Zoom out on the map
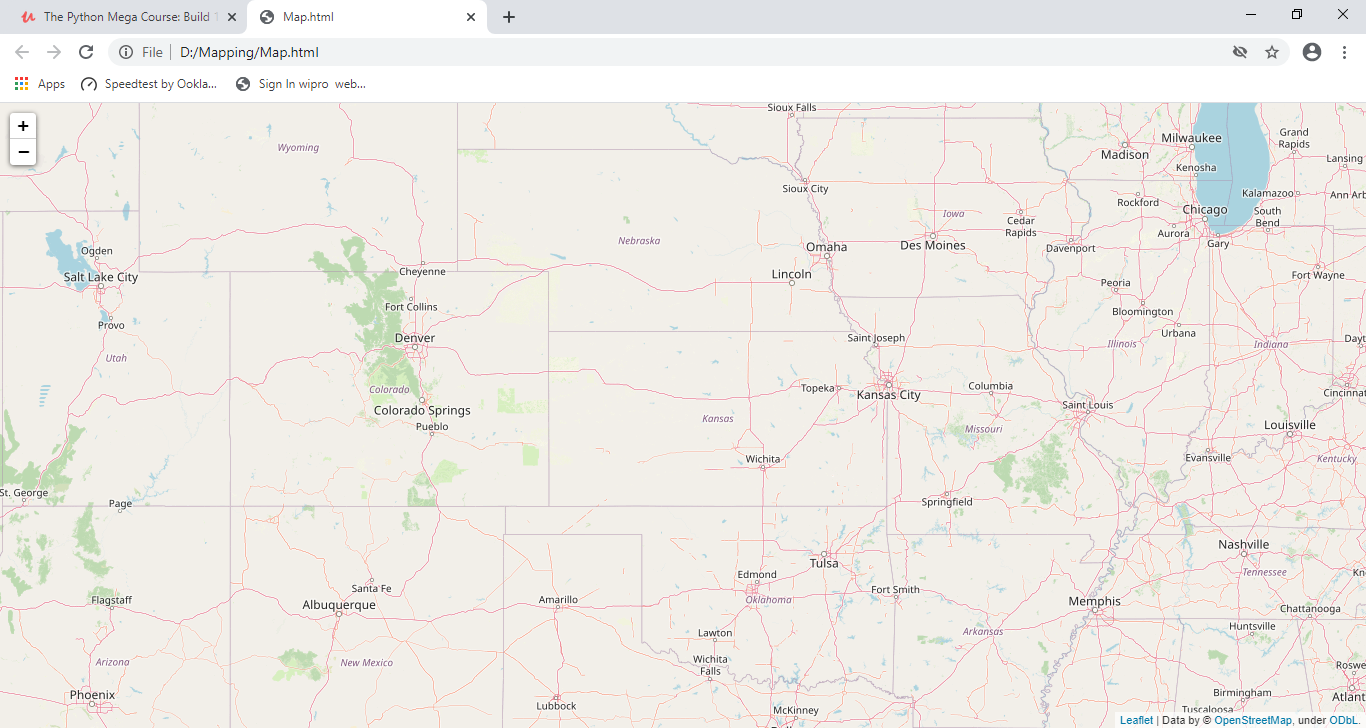Image resolution: width=1366 pixels, height=728 pixels. pyautogui.click(x=22, y=152)
